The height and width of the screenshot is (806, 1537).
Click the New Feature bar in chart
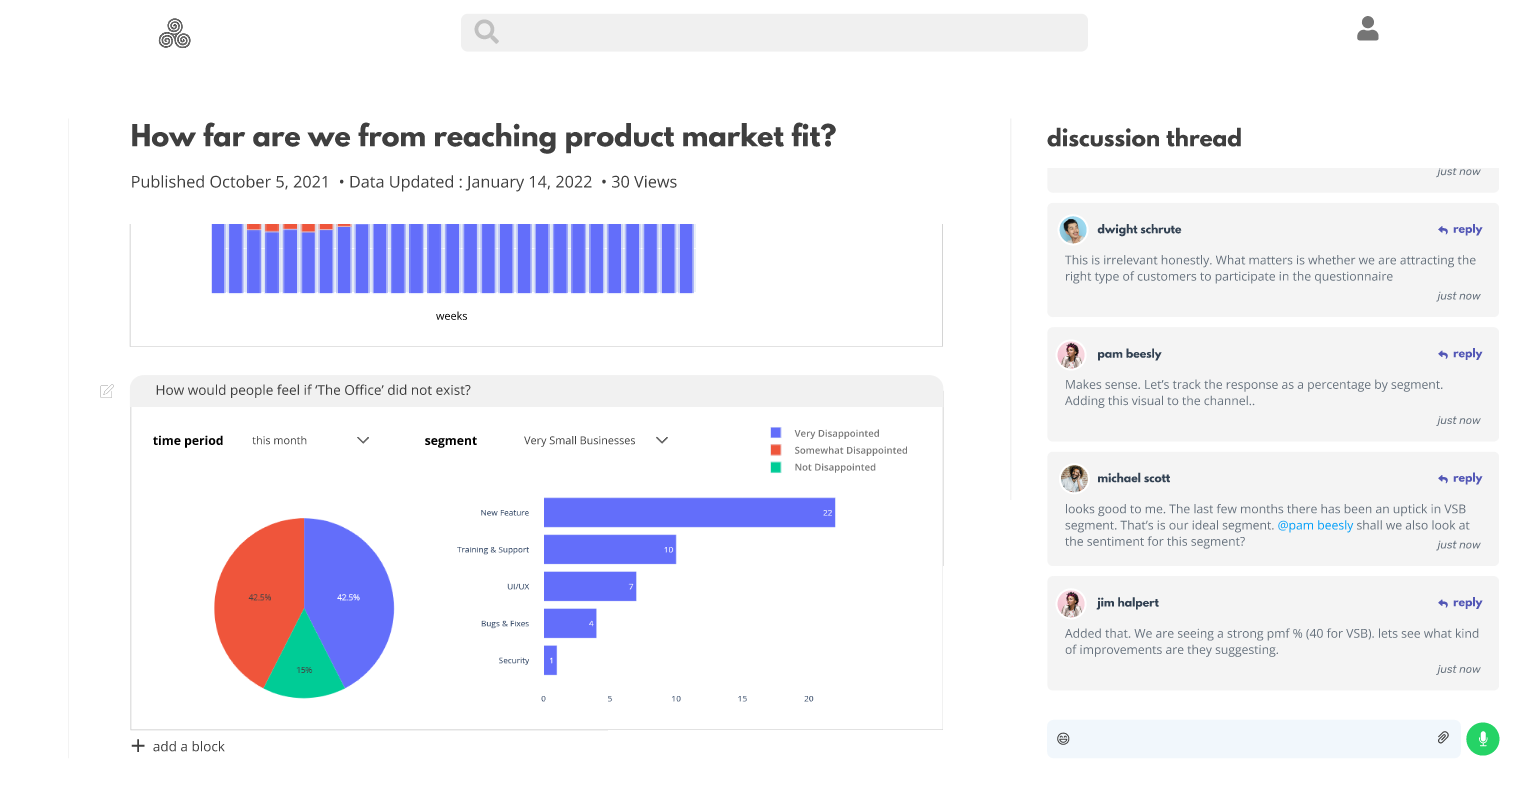[689, 512]
